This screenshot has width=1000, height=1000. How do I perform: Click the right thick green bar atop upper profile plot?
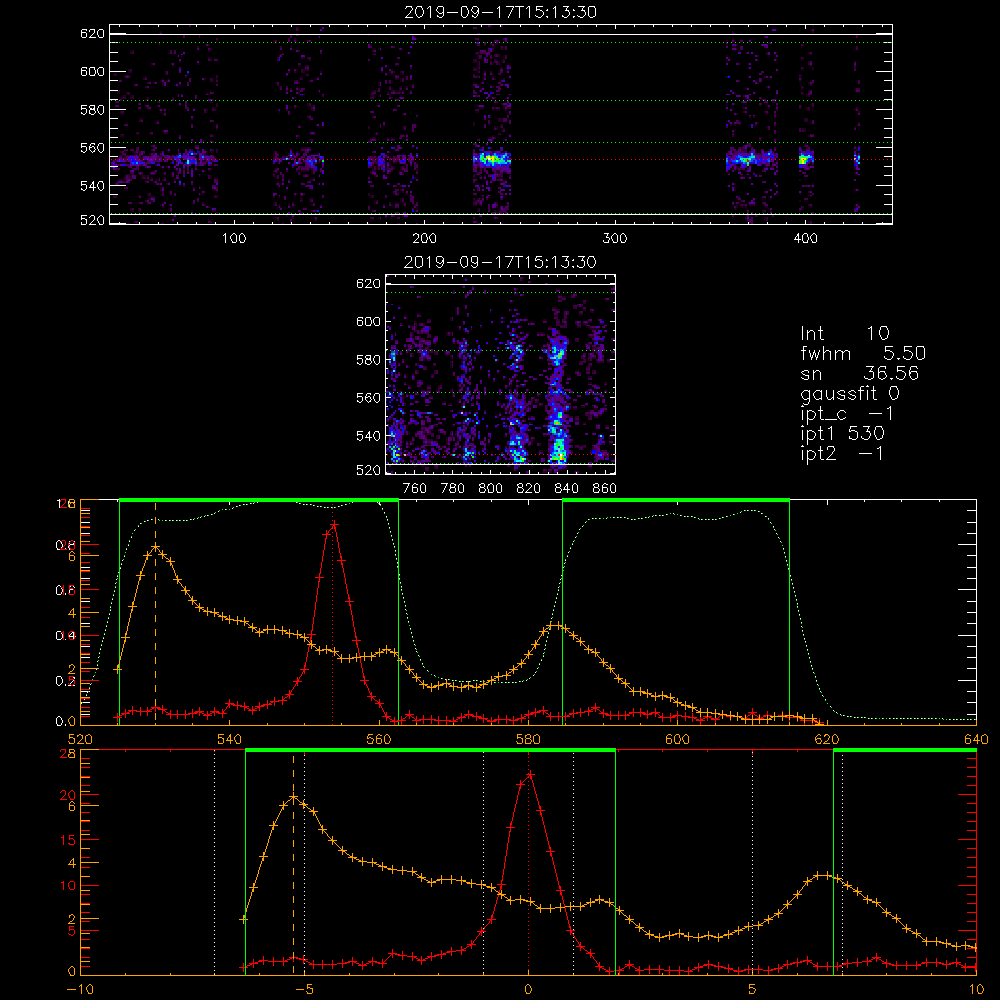[x=676, y=500]
